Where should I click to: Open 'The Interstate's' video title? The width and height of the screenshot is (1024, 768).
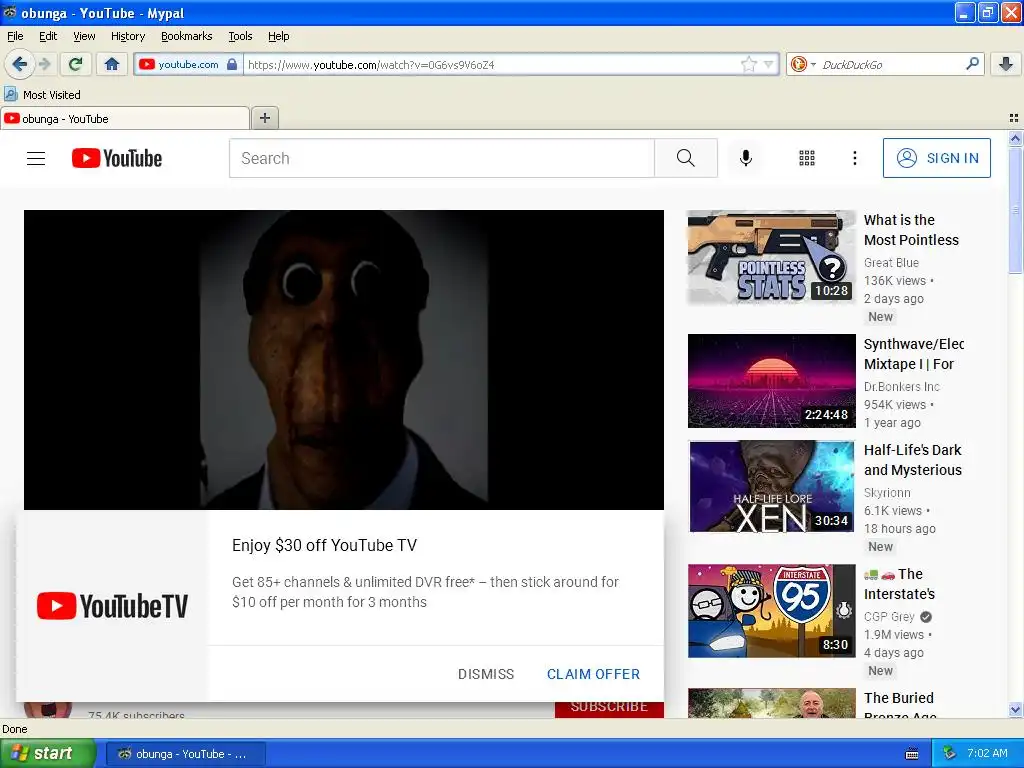pos(899,584)
